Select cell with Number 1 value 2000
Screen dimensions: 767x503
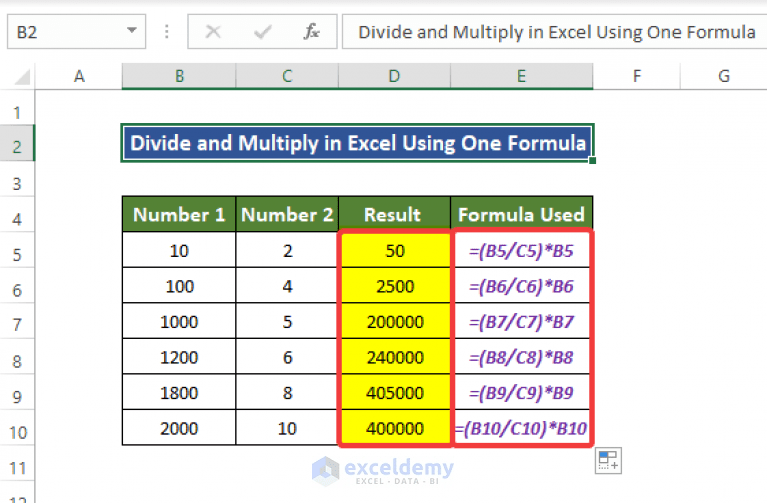coord(179,428)
